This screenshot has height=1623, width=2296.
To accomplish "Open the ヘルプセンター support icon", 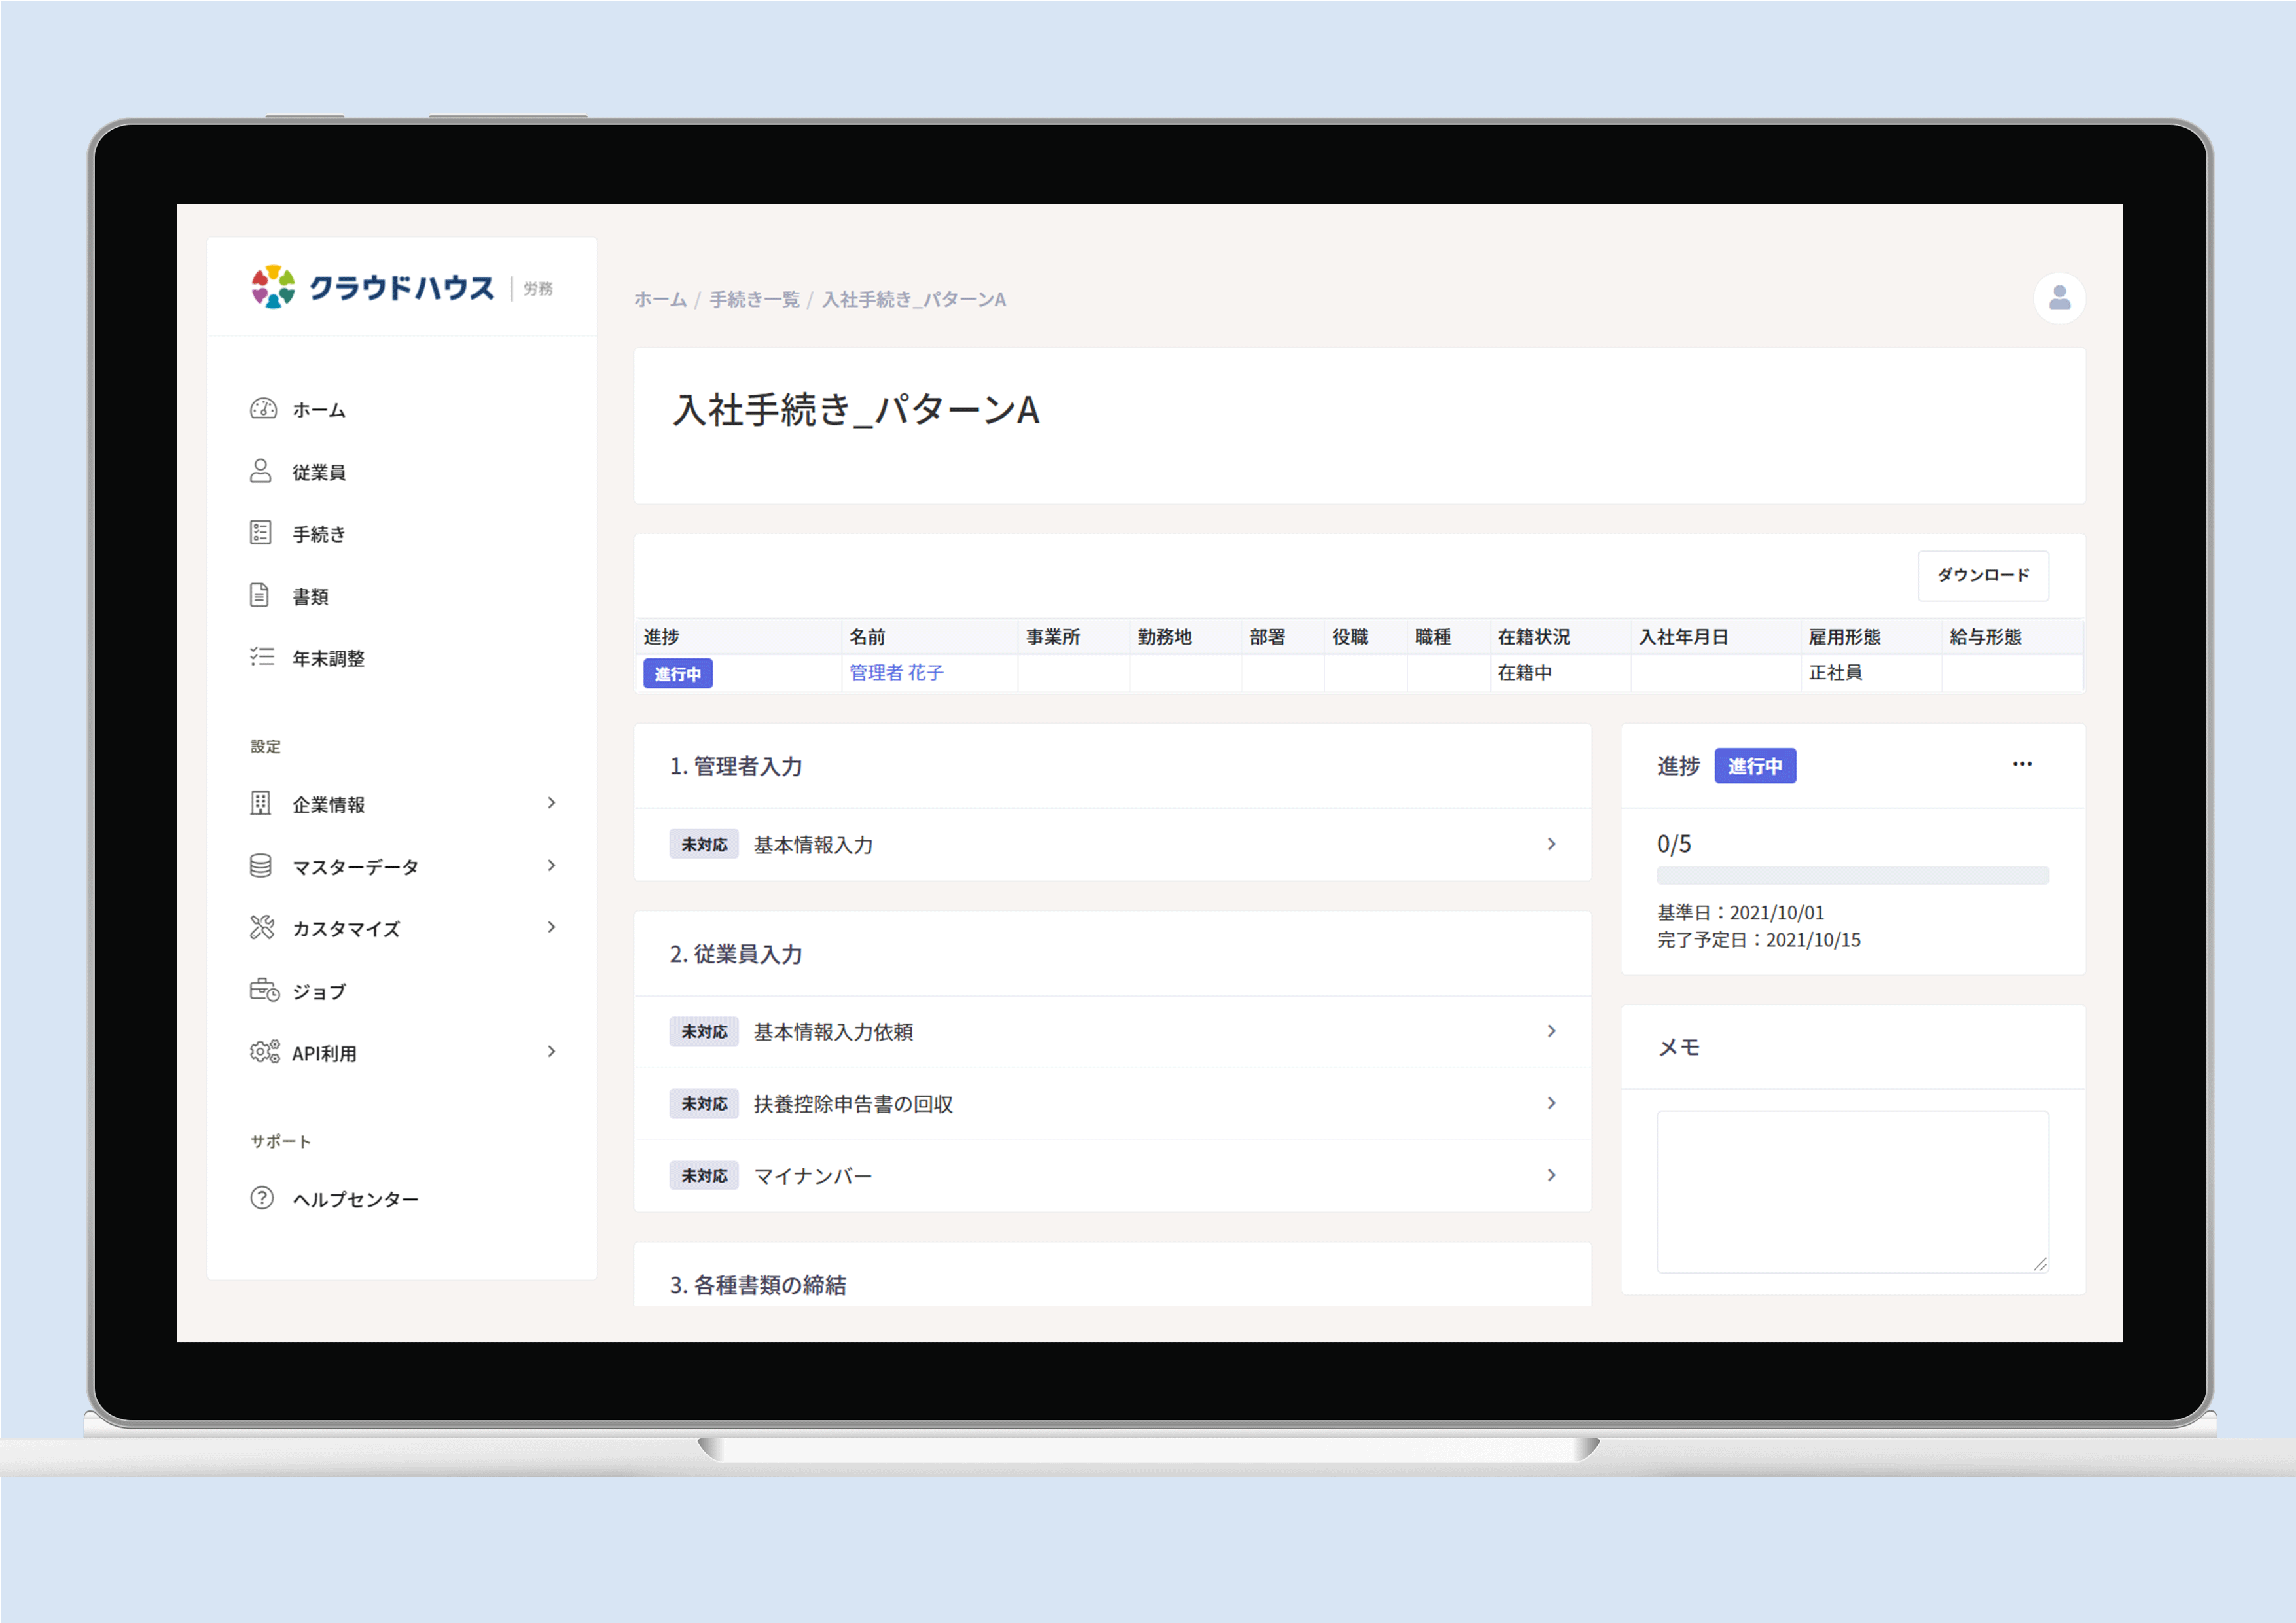I will (x=261, y=1198).
